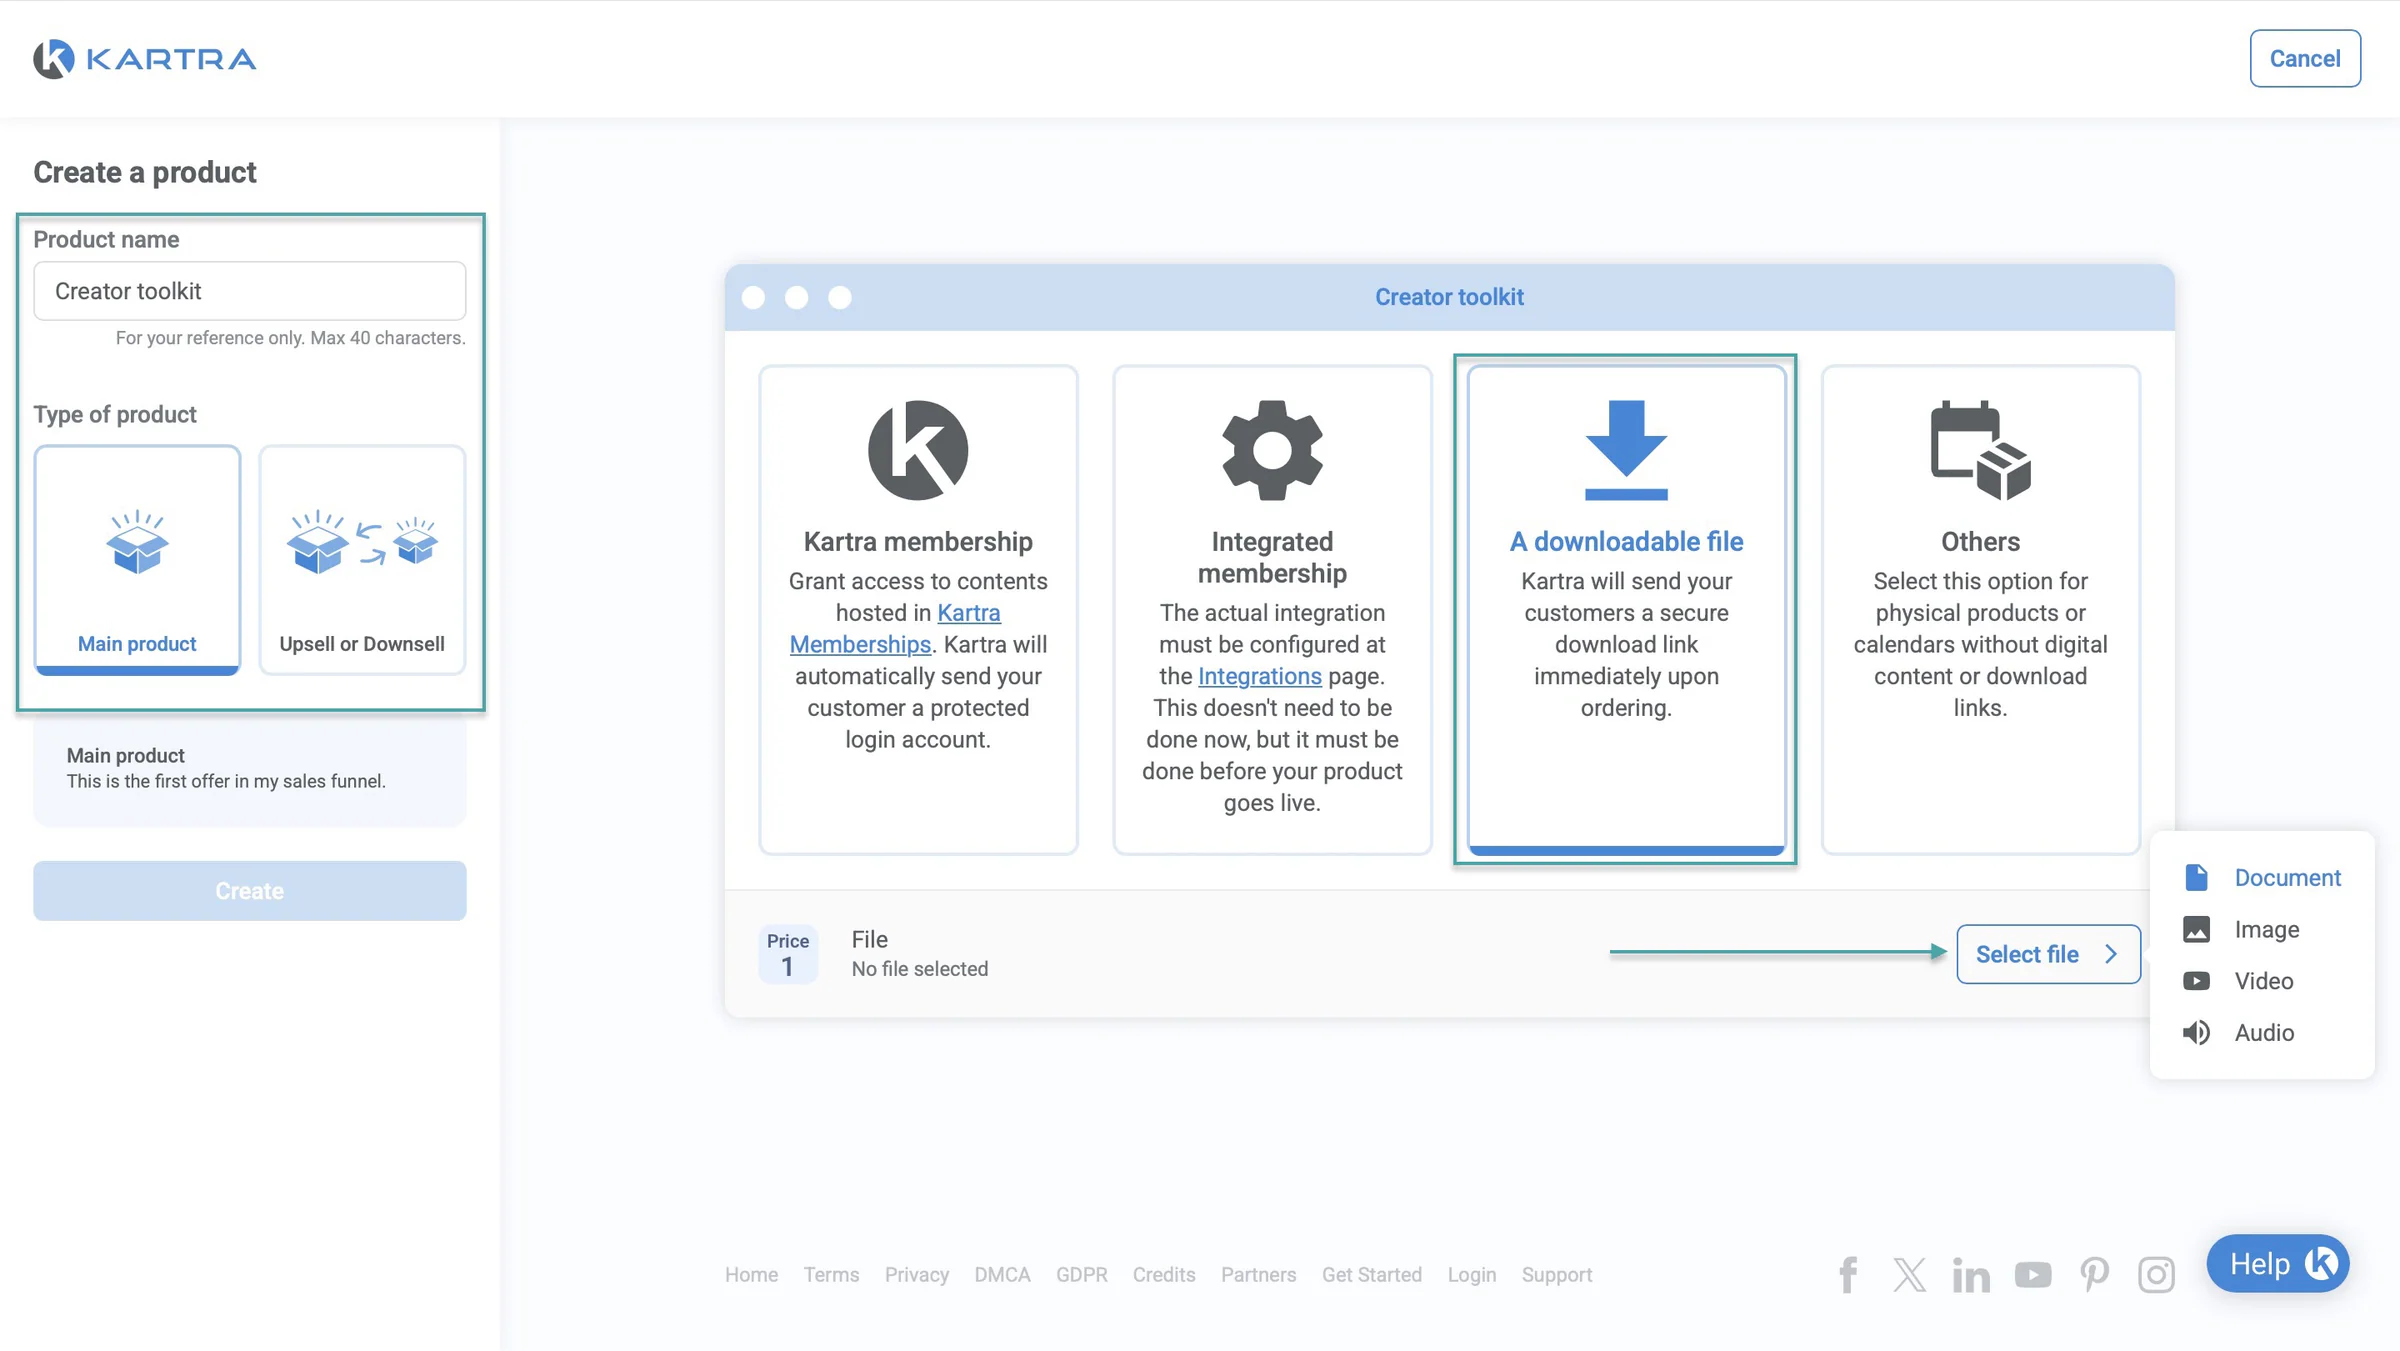The height and width of the screenshot is (1351, 2400).
Task: Open the Facebook social icon
Action: click(x=1848, y=1275)
